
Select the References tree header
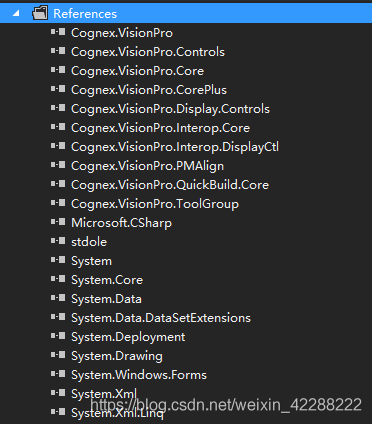(x=186, y=13)
